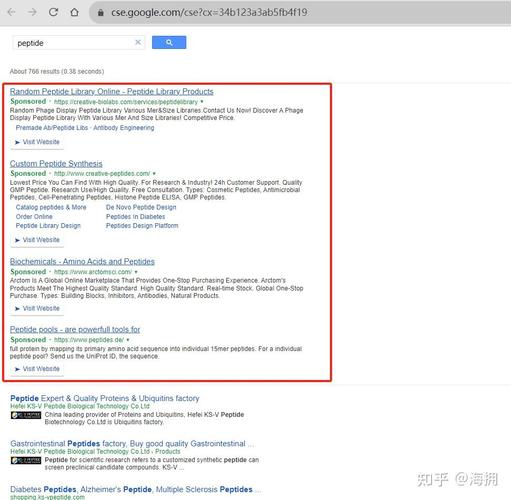Click the creative-biolabs.com green URL
Image resolution: width=511 pixels, height=500 pixels.
126,102
